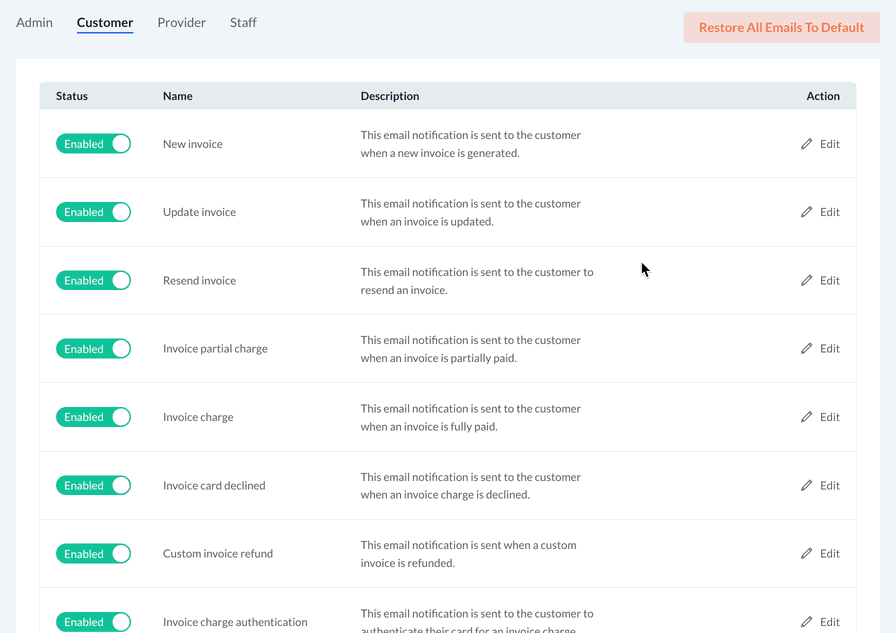The image size is (896, 633).
Task: Click the pencil icon for Custom invoice refund
Action: pyautogui.click(x=806, y=554)
